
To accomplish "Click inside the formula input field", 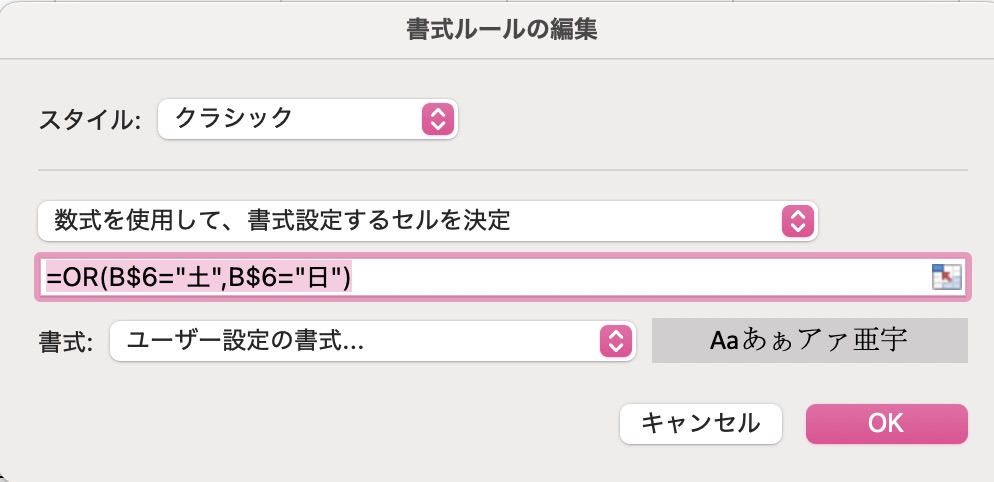I will 501,277.
